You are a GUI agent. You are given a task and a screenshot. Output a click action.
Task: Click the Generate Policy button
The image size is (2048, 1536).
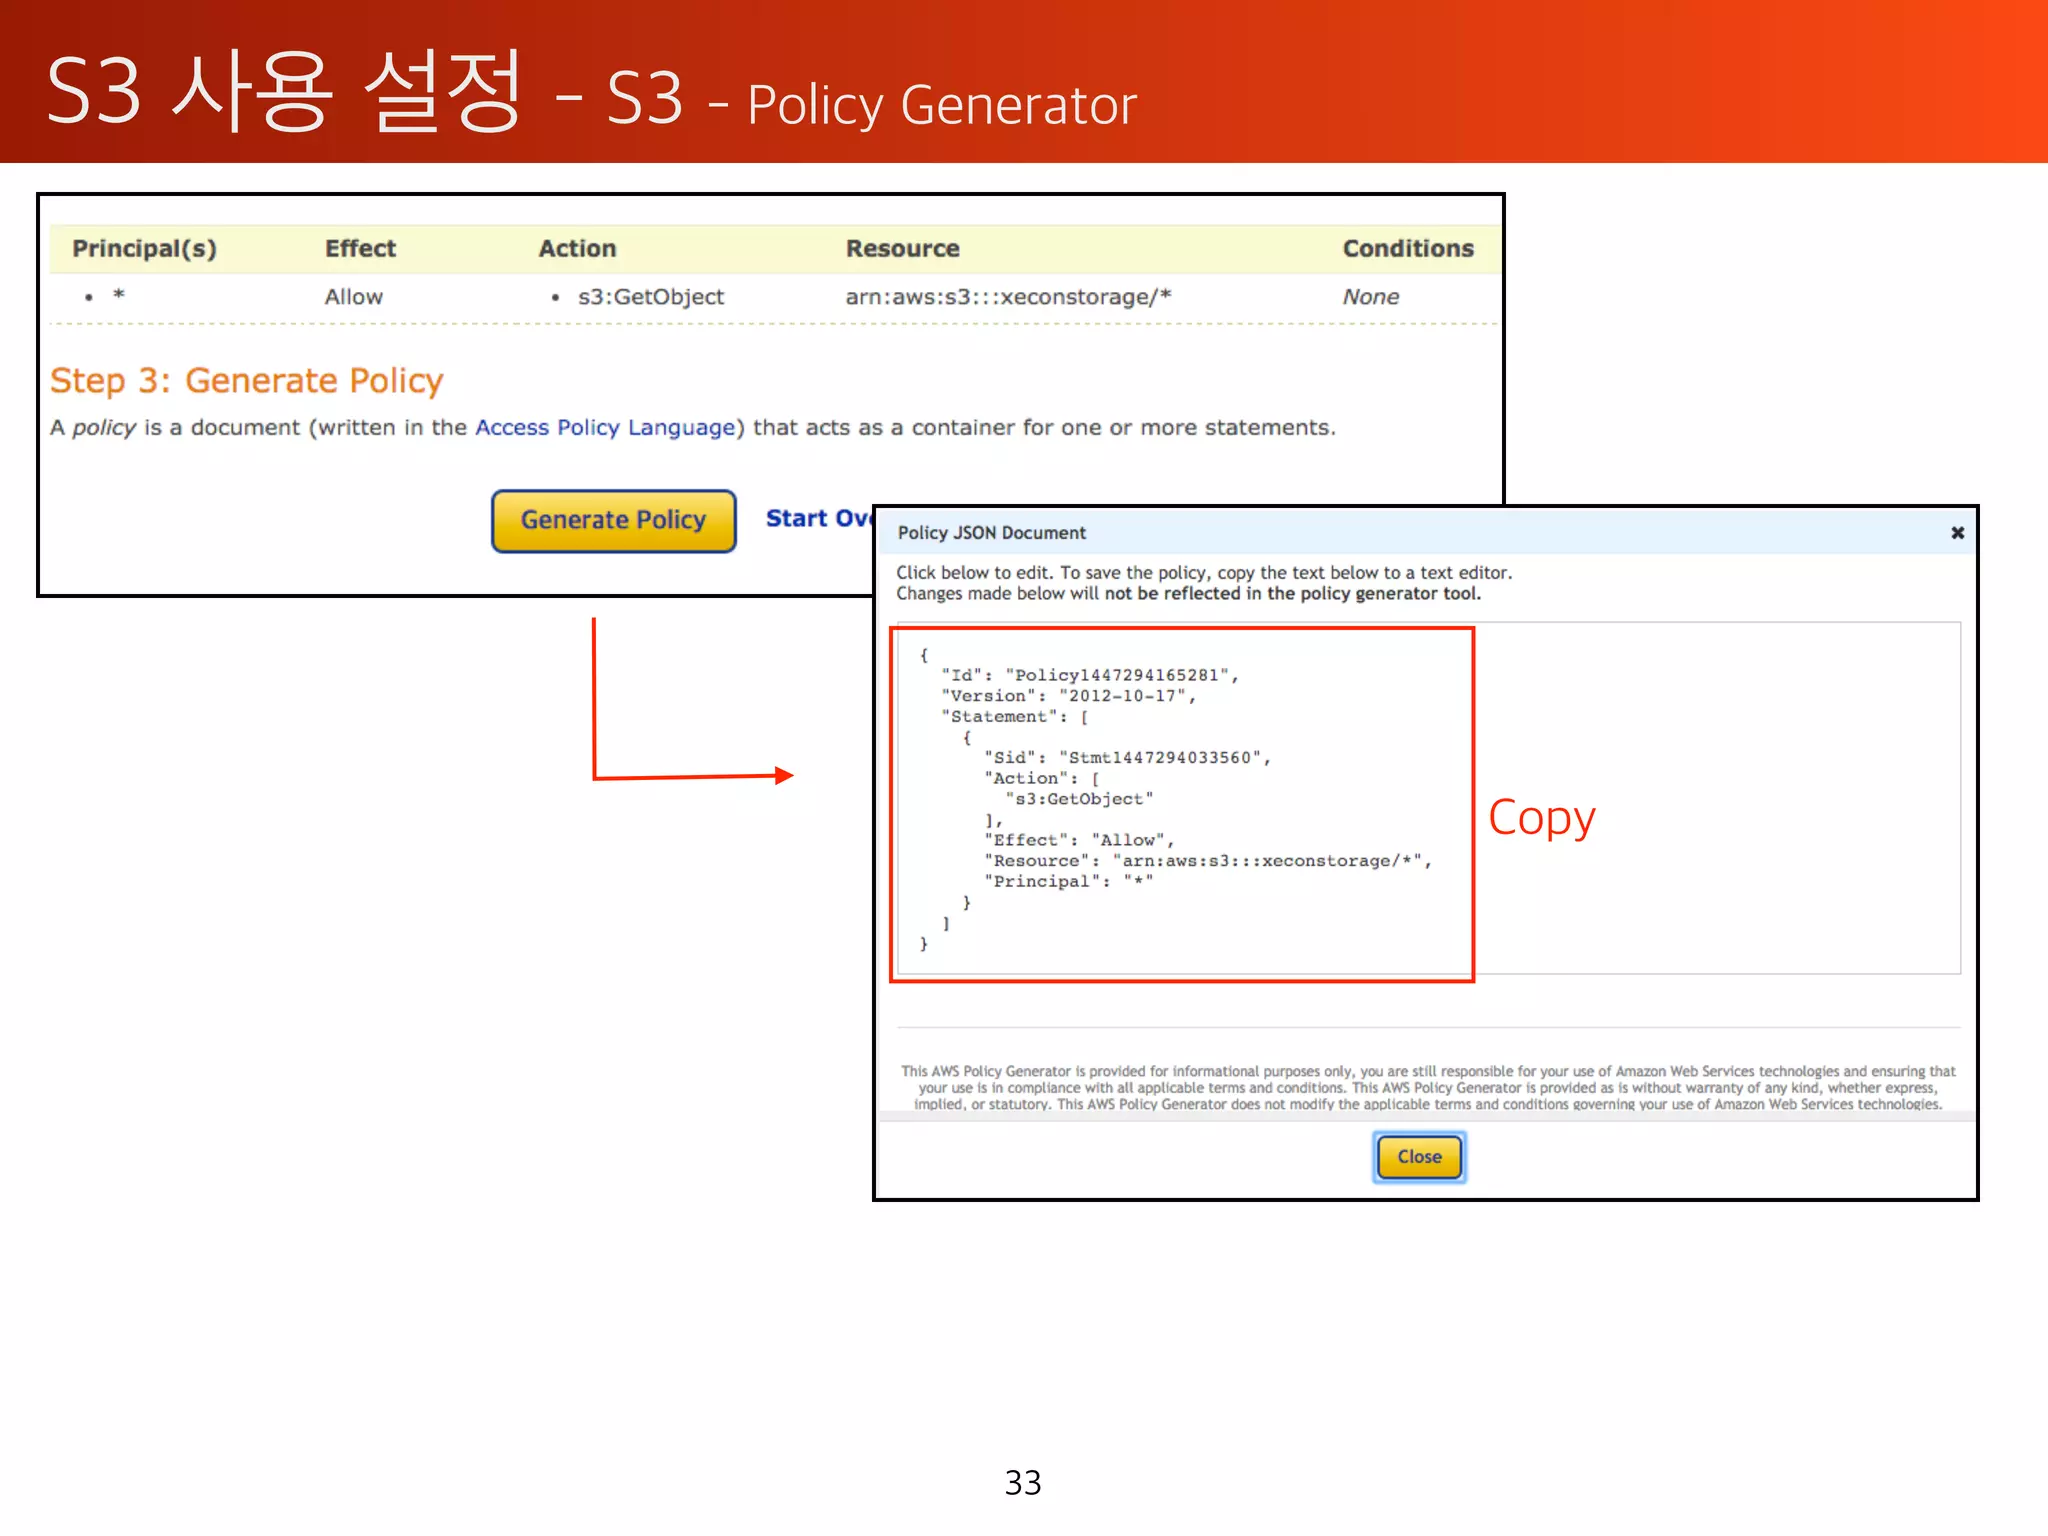[x=613, y=520]
